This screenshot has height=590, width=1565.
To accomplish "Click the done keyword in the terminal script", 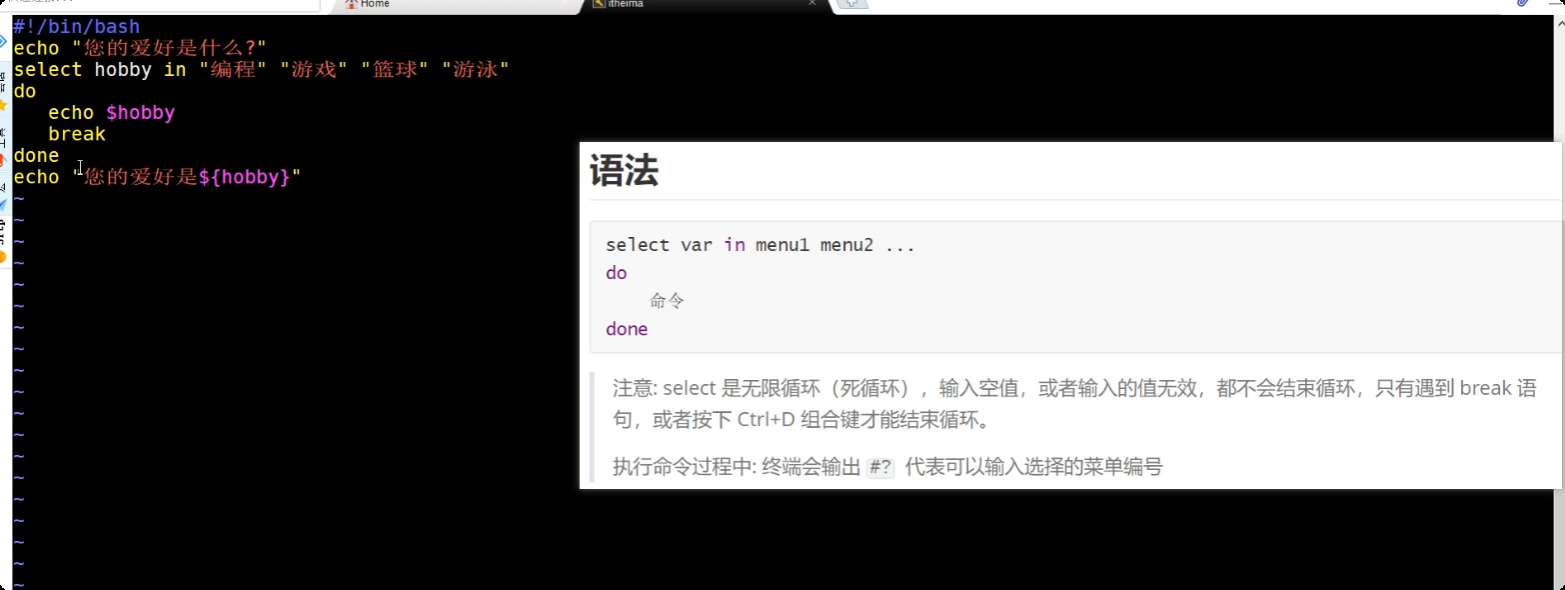I will (x=36, y=156).
